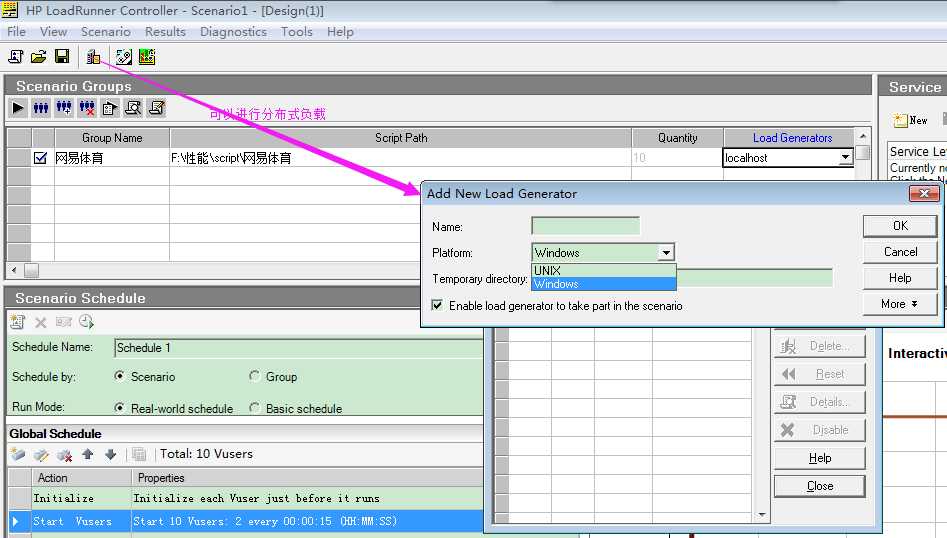Click the Start Time clock icon
Image resolution: width=947 pixels, height=538 pixels.
[x=86, y=322]
